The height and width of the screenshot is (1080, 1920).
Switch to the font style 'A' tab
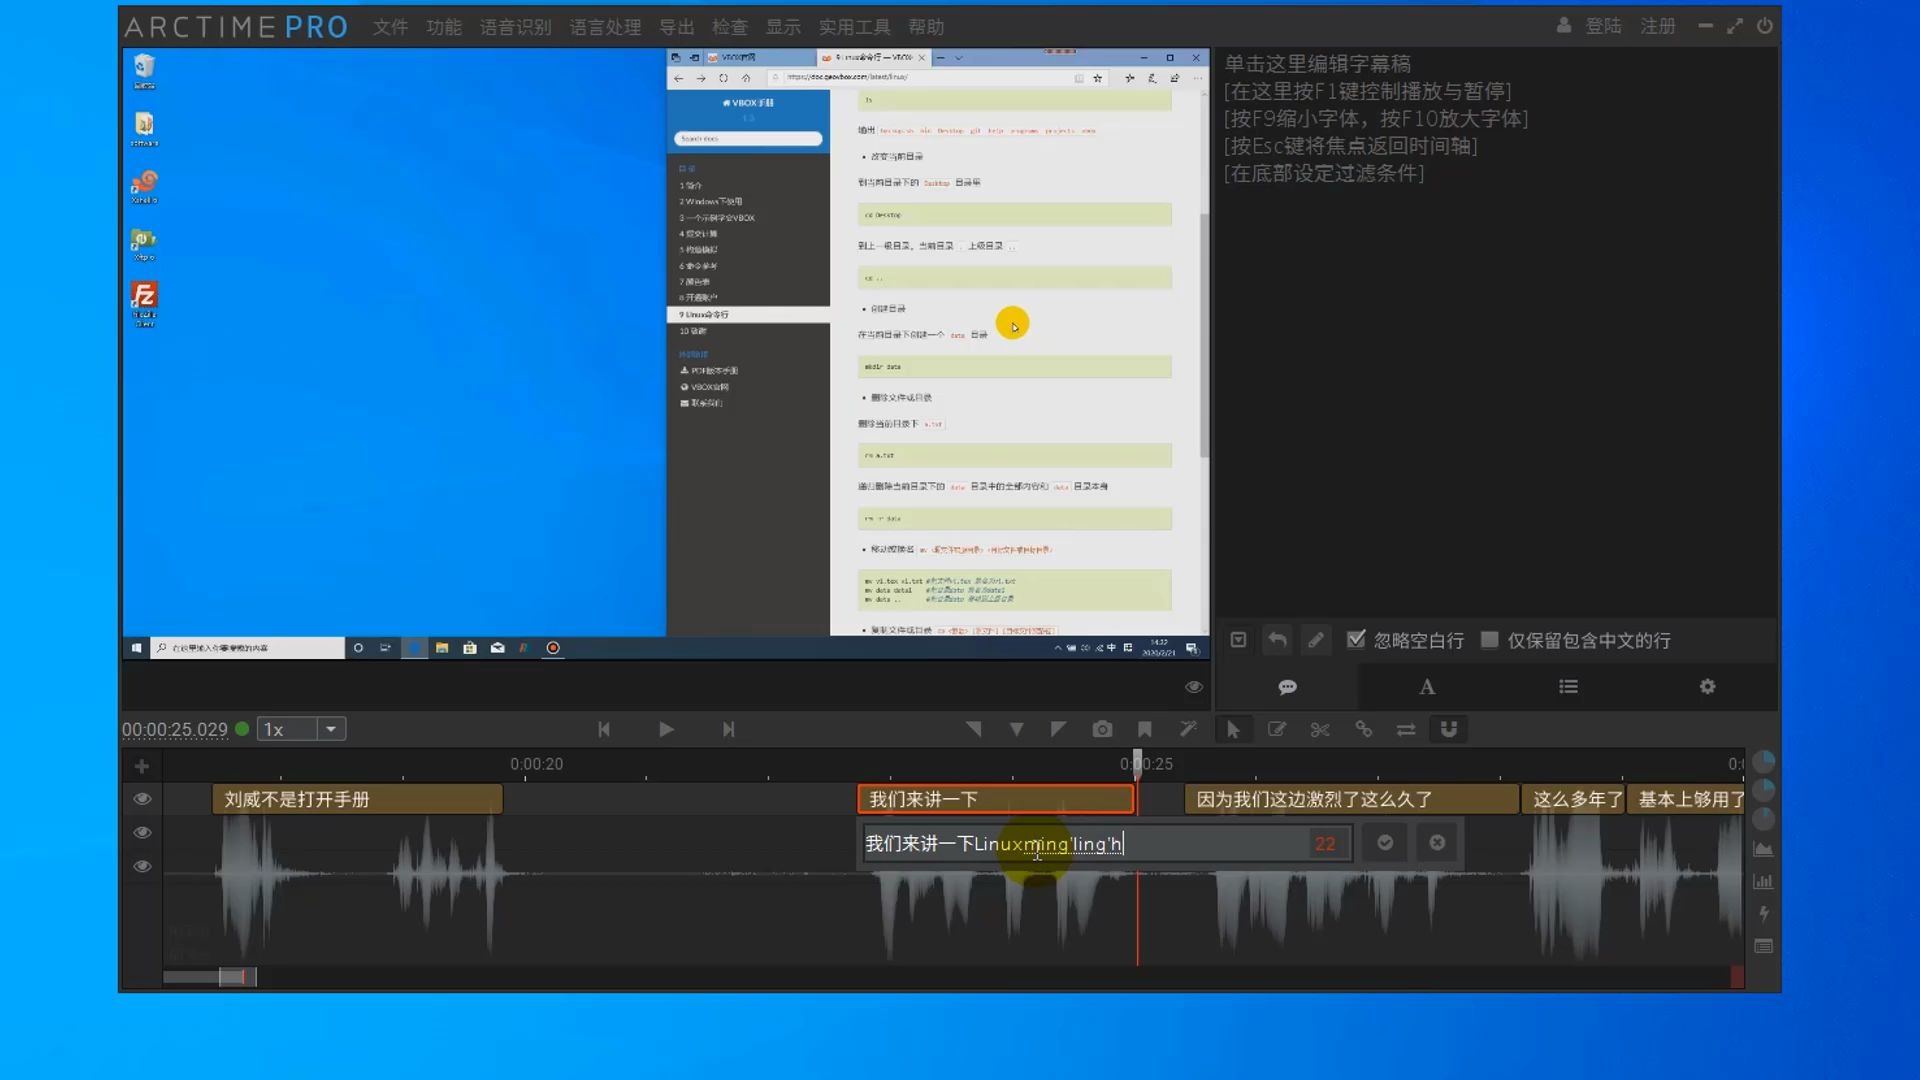pos(1427,687)
